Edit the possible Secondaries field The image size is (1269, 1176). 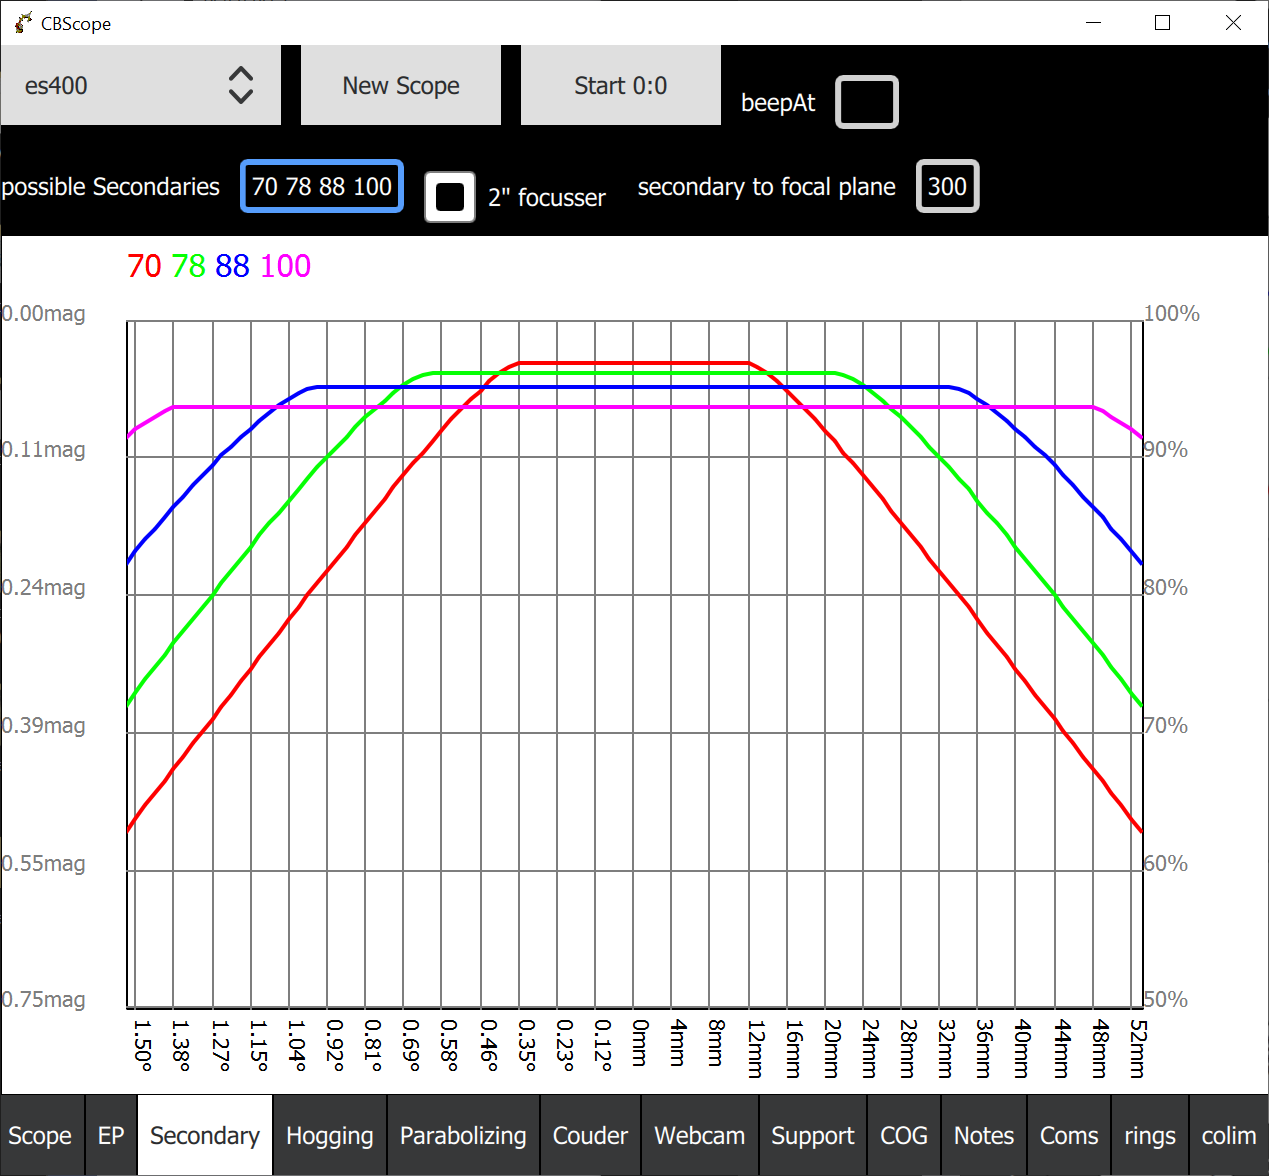tap(322, 186)
